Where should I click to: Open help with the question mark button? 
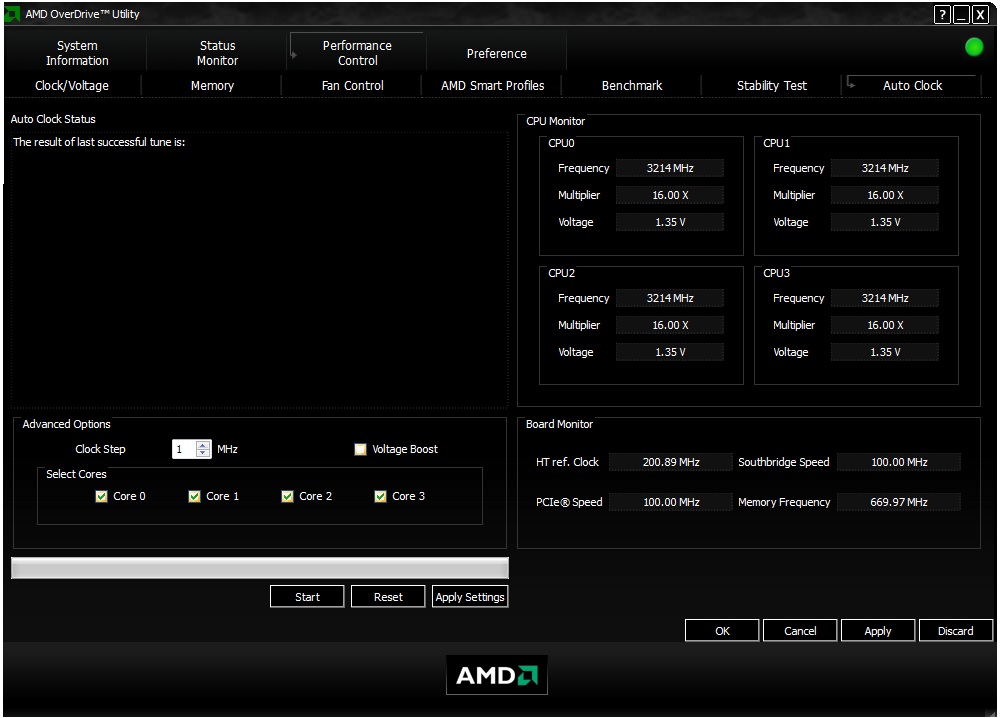[x=942, y=15]
